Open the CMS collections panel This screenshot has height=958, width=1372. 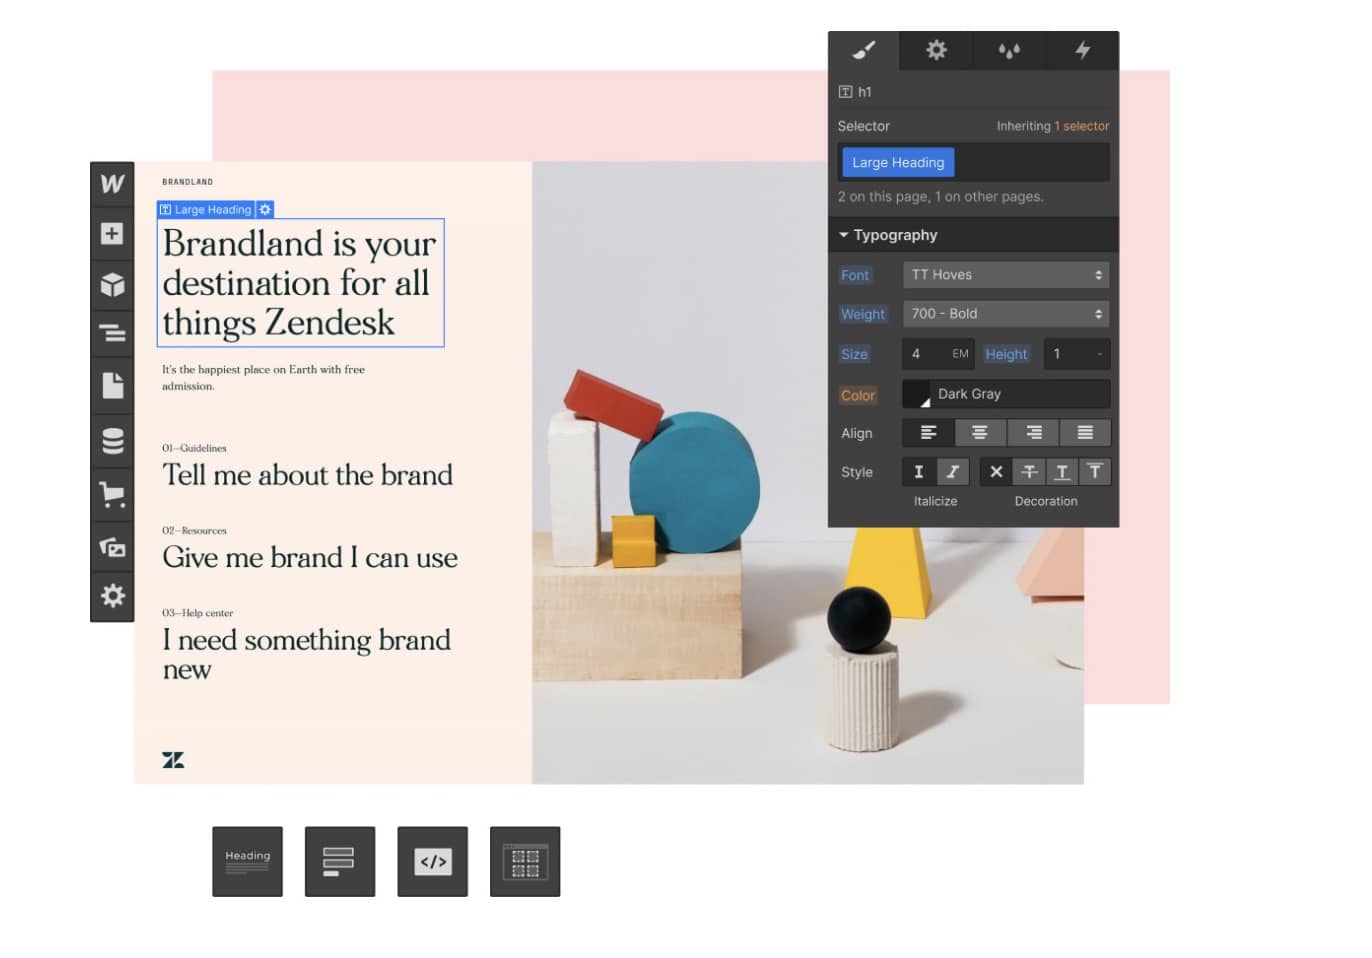click(112, 440)
